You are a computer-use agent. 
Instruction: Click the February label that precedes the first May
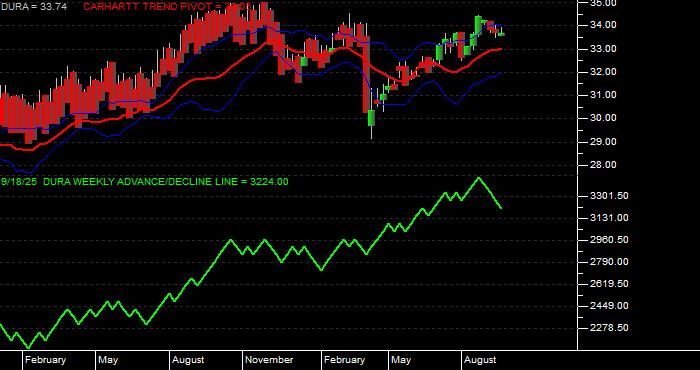(45, 360)
